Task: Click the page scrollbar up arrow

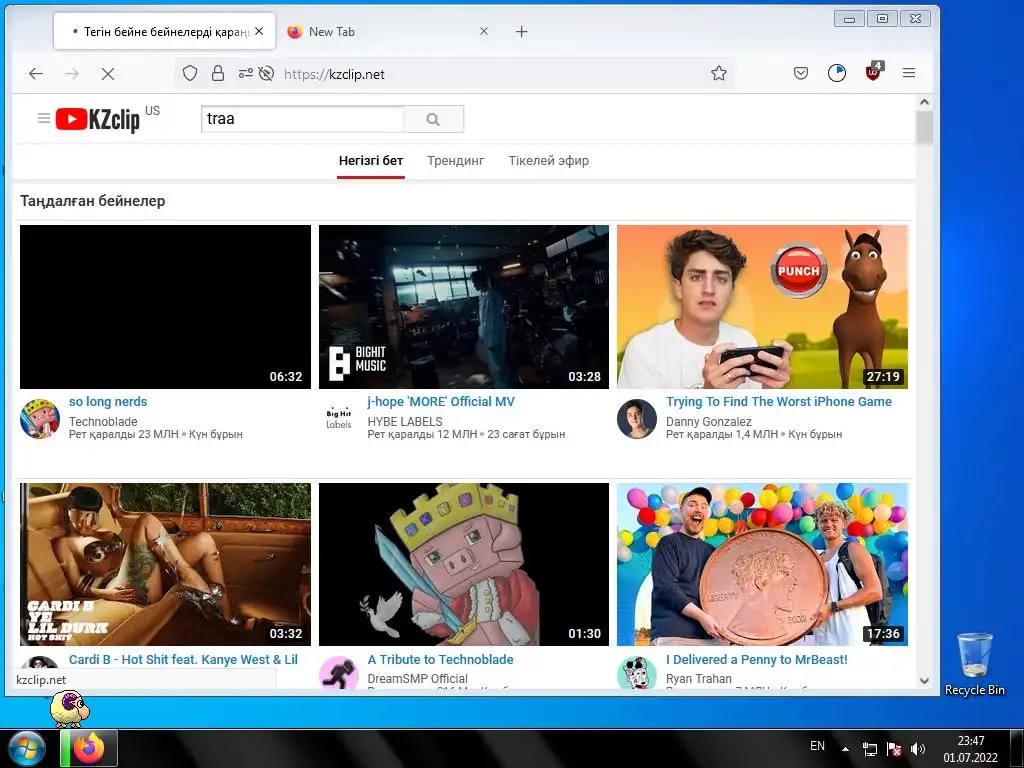Action: (x=924, y=102)
